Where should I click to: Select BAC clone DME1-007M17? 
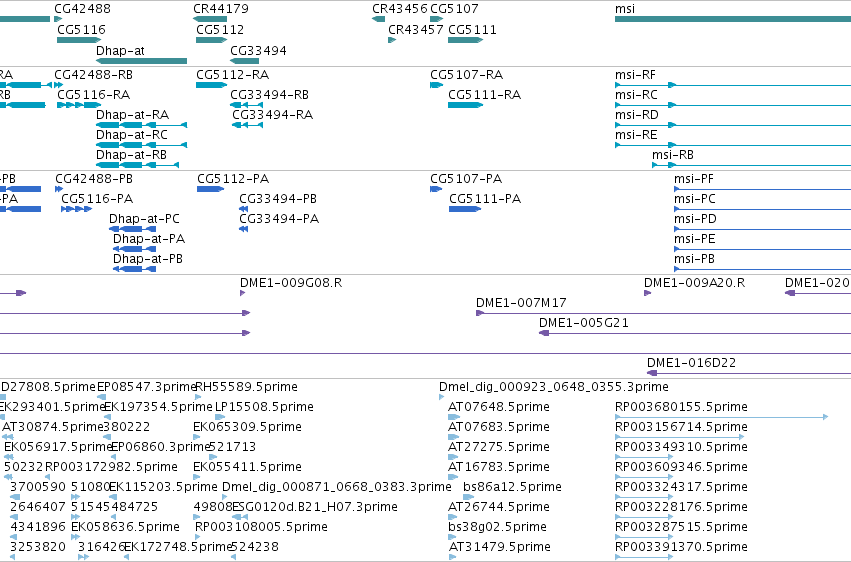pos(663,313)
